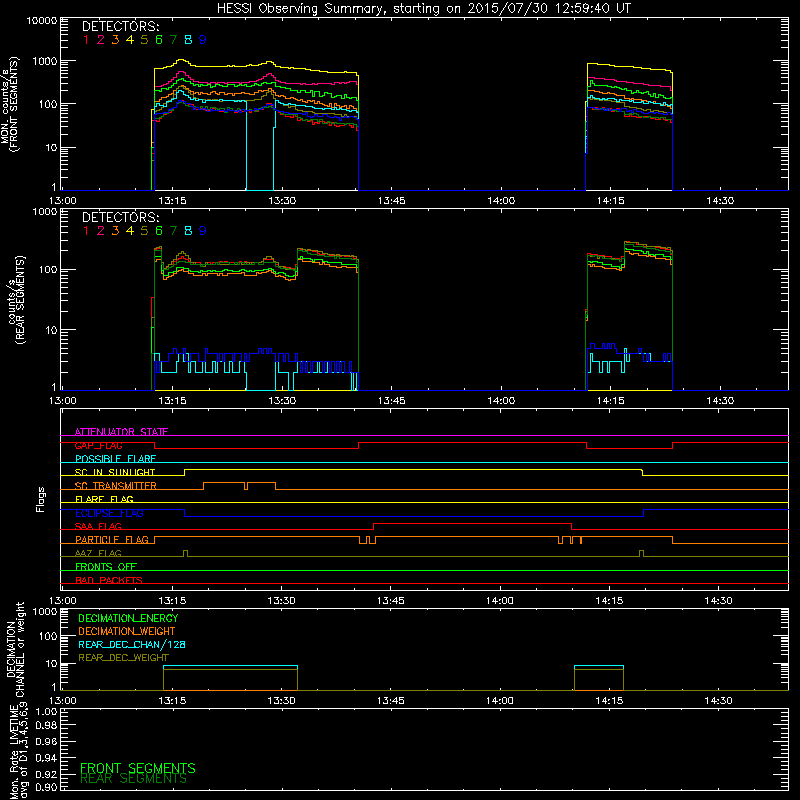Image resolution: width=800 pixels, height=800 pixels.
Task: Click the HESSI Observing Summary title text
Action: pyautogui.click(x=423, y=9)
